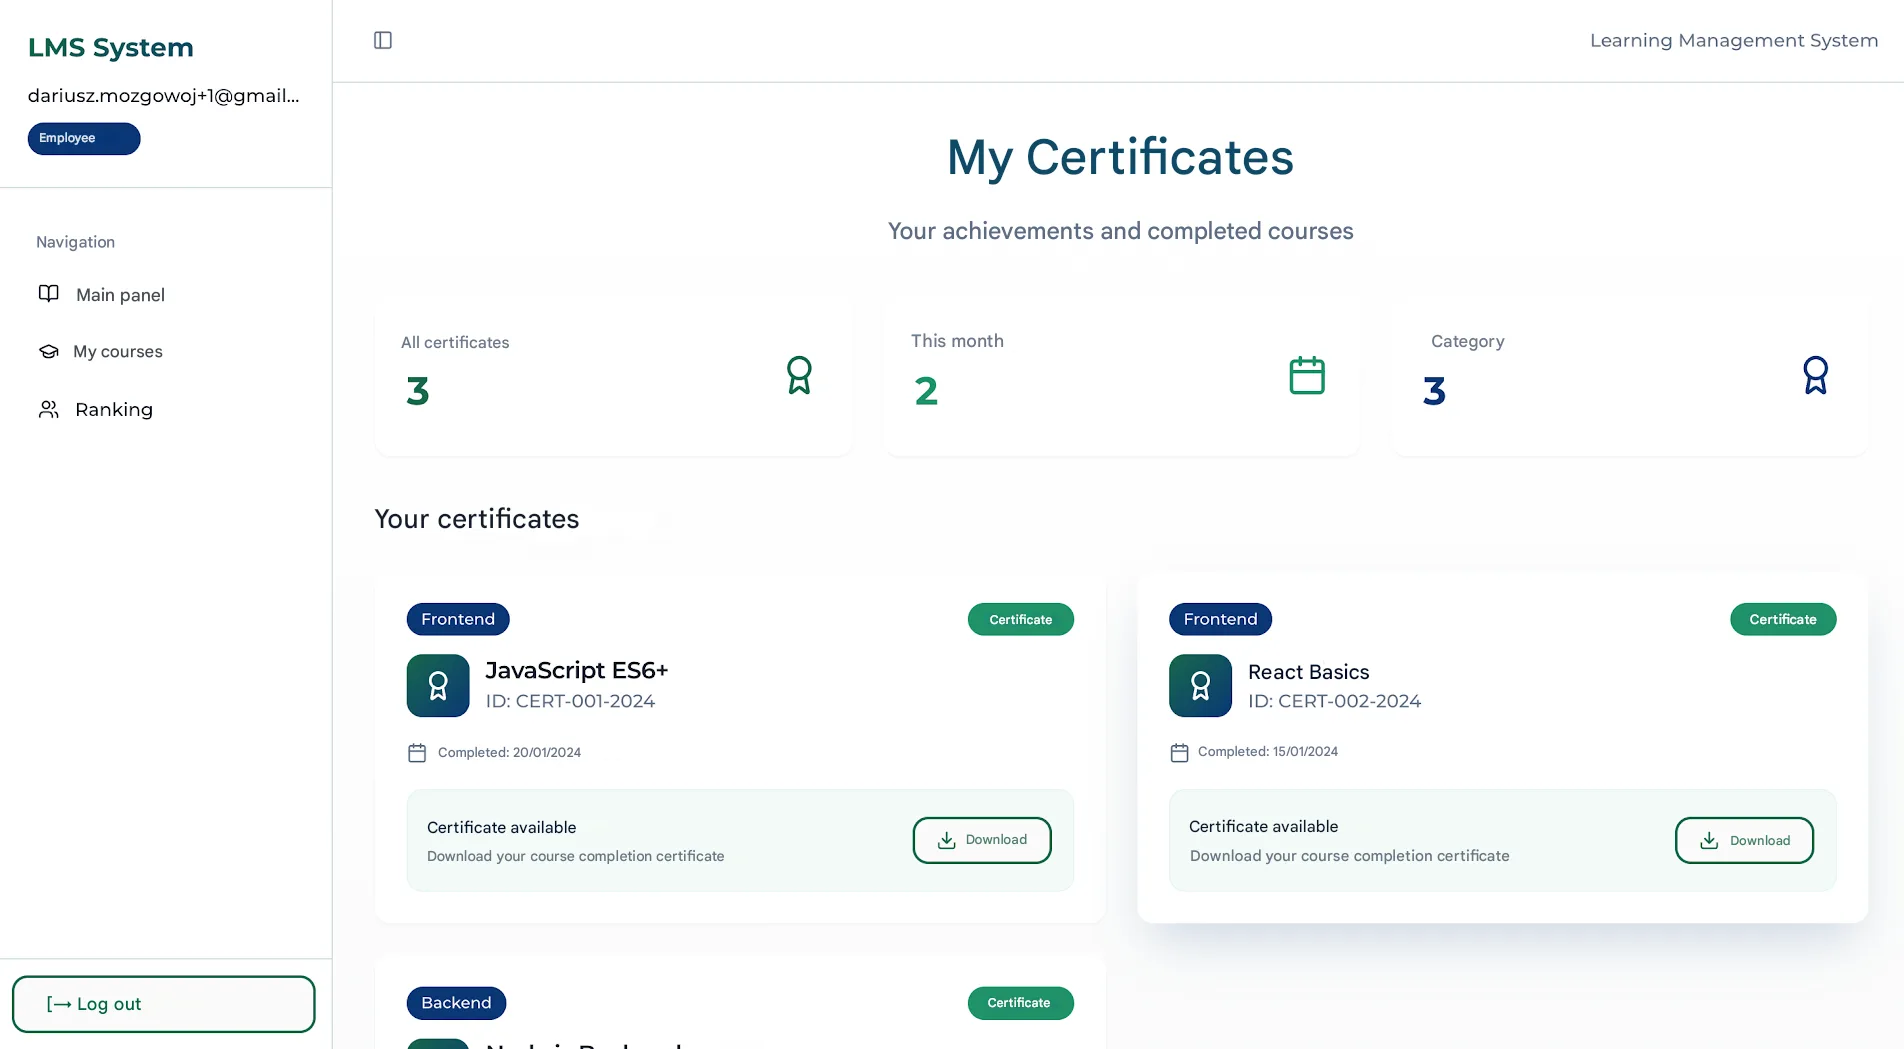The width and height of the screenshot is (1904, 1049).
Task: Click the calendar icon next to Completed 20/01/2024
Action: 417,752
